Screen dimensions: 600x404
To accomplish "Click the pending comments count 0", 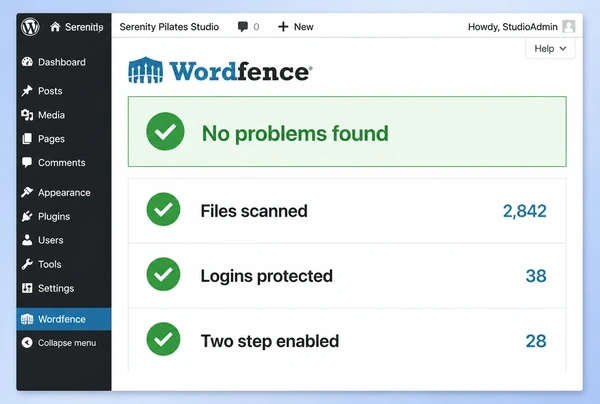I will click(256, 27).
